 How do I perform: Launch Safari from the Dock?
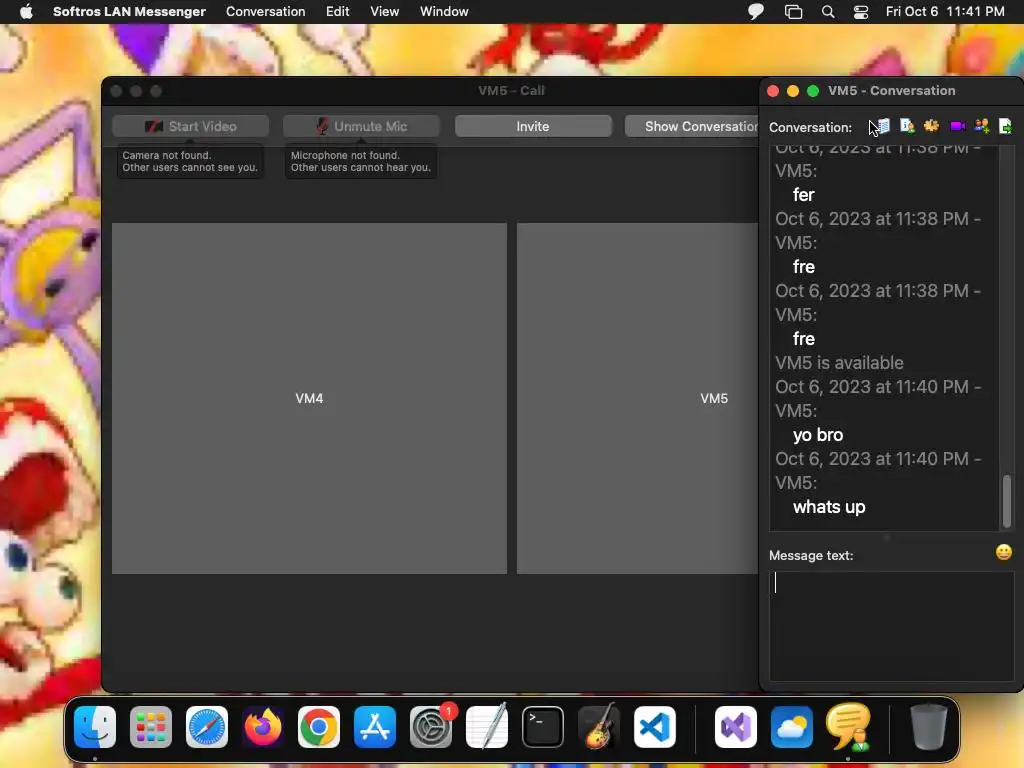click(x=207, y=727)
